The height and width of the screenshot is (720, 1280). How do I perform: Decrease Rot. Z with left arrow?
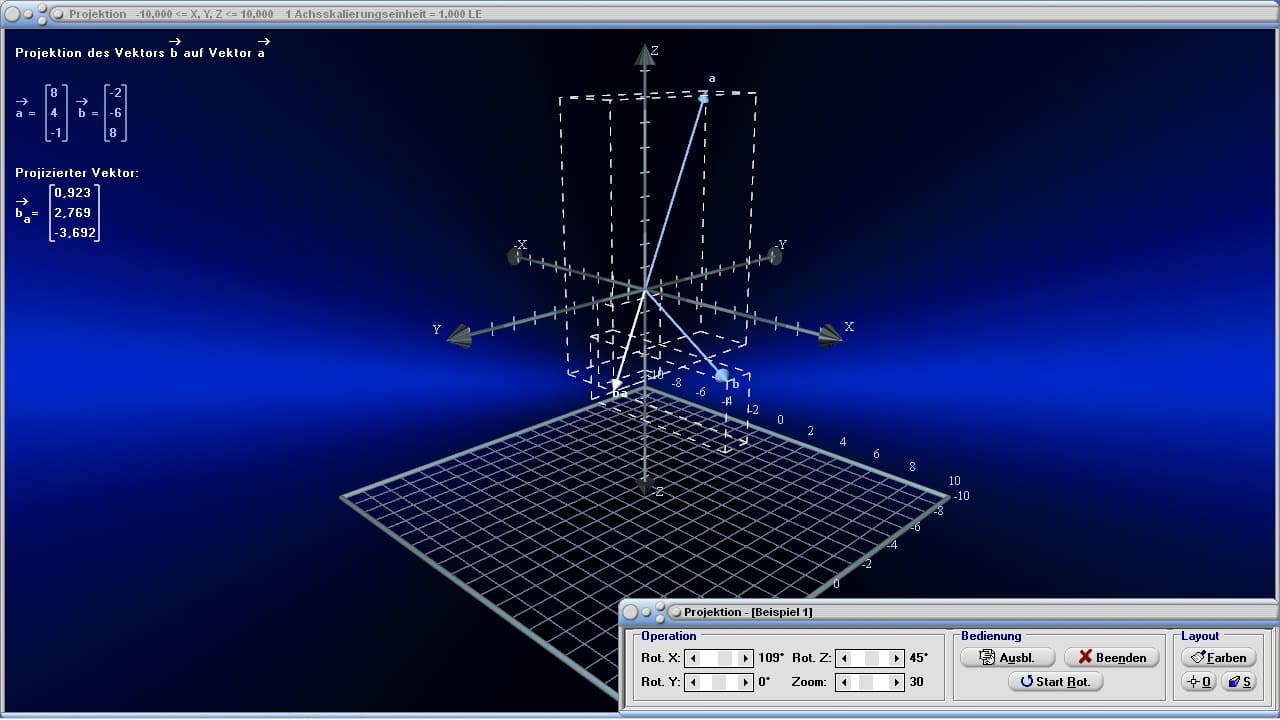pyautogui.click(x=845, y=658)
